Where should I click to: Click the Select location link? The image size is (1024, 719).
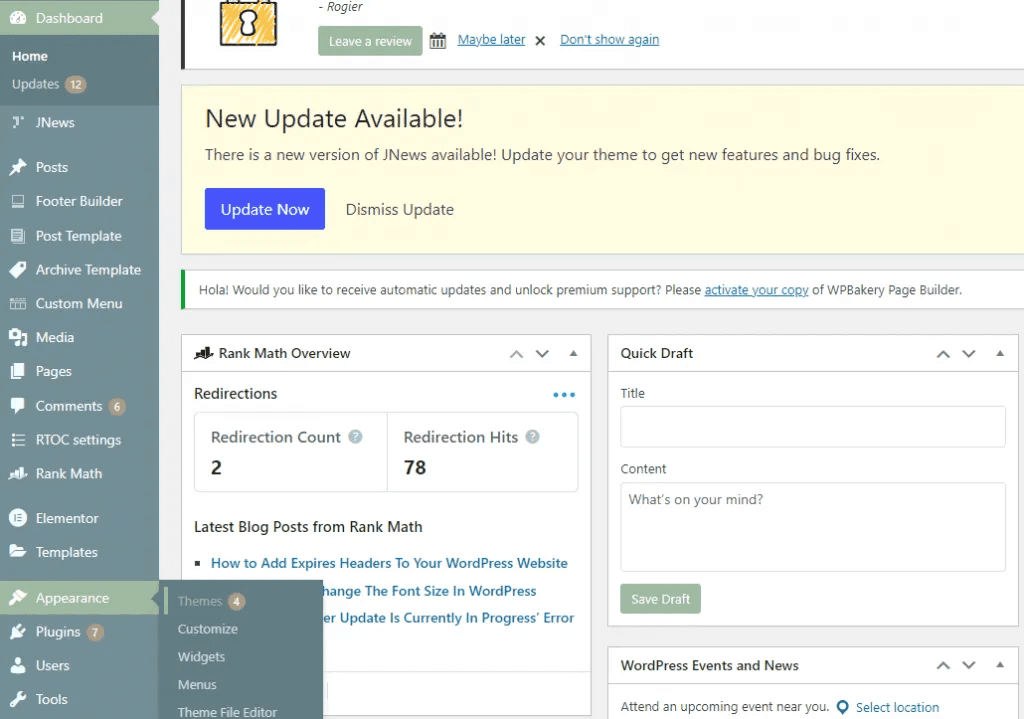(x=897, y=707)
